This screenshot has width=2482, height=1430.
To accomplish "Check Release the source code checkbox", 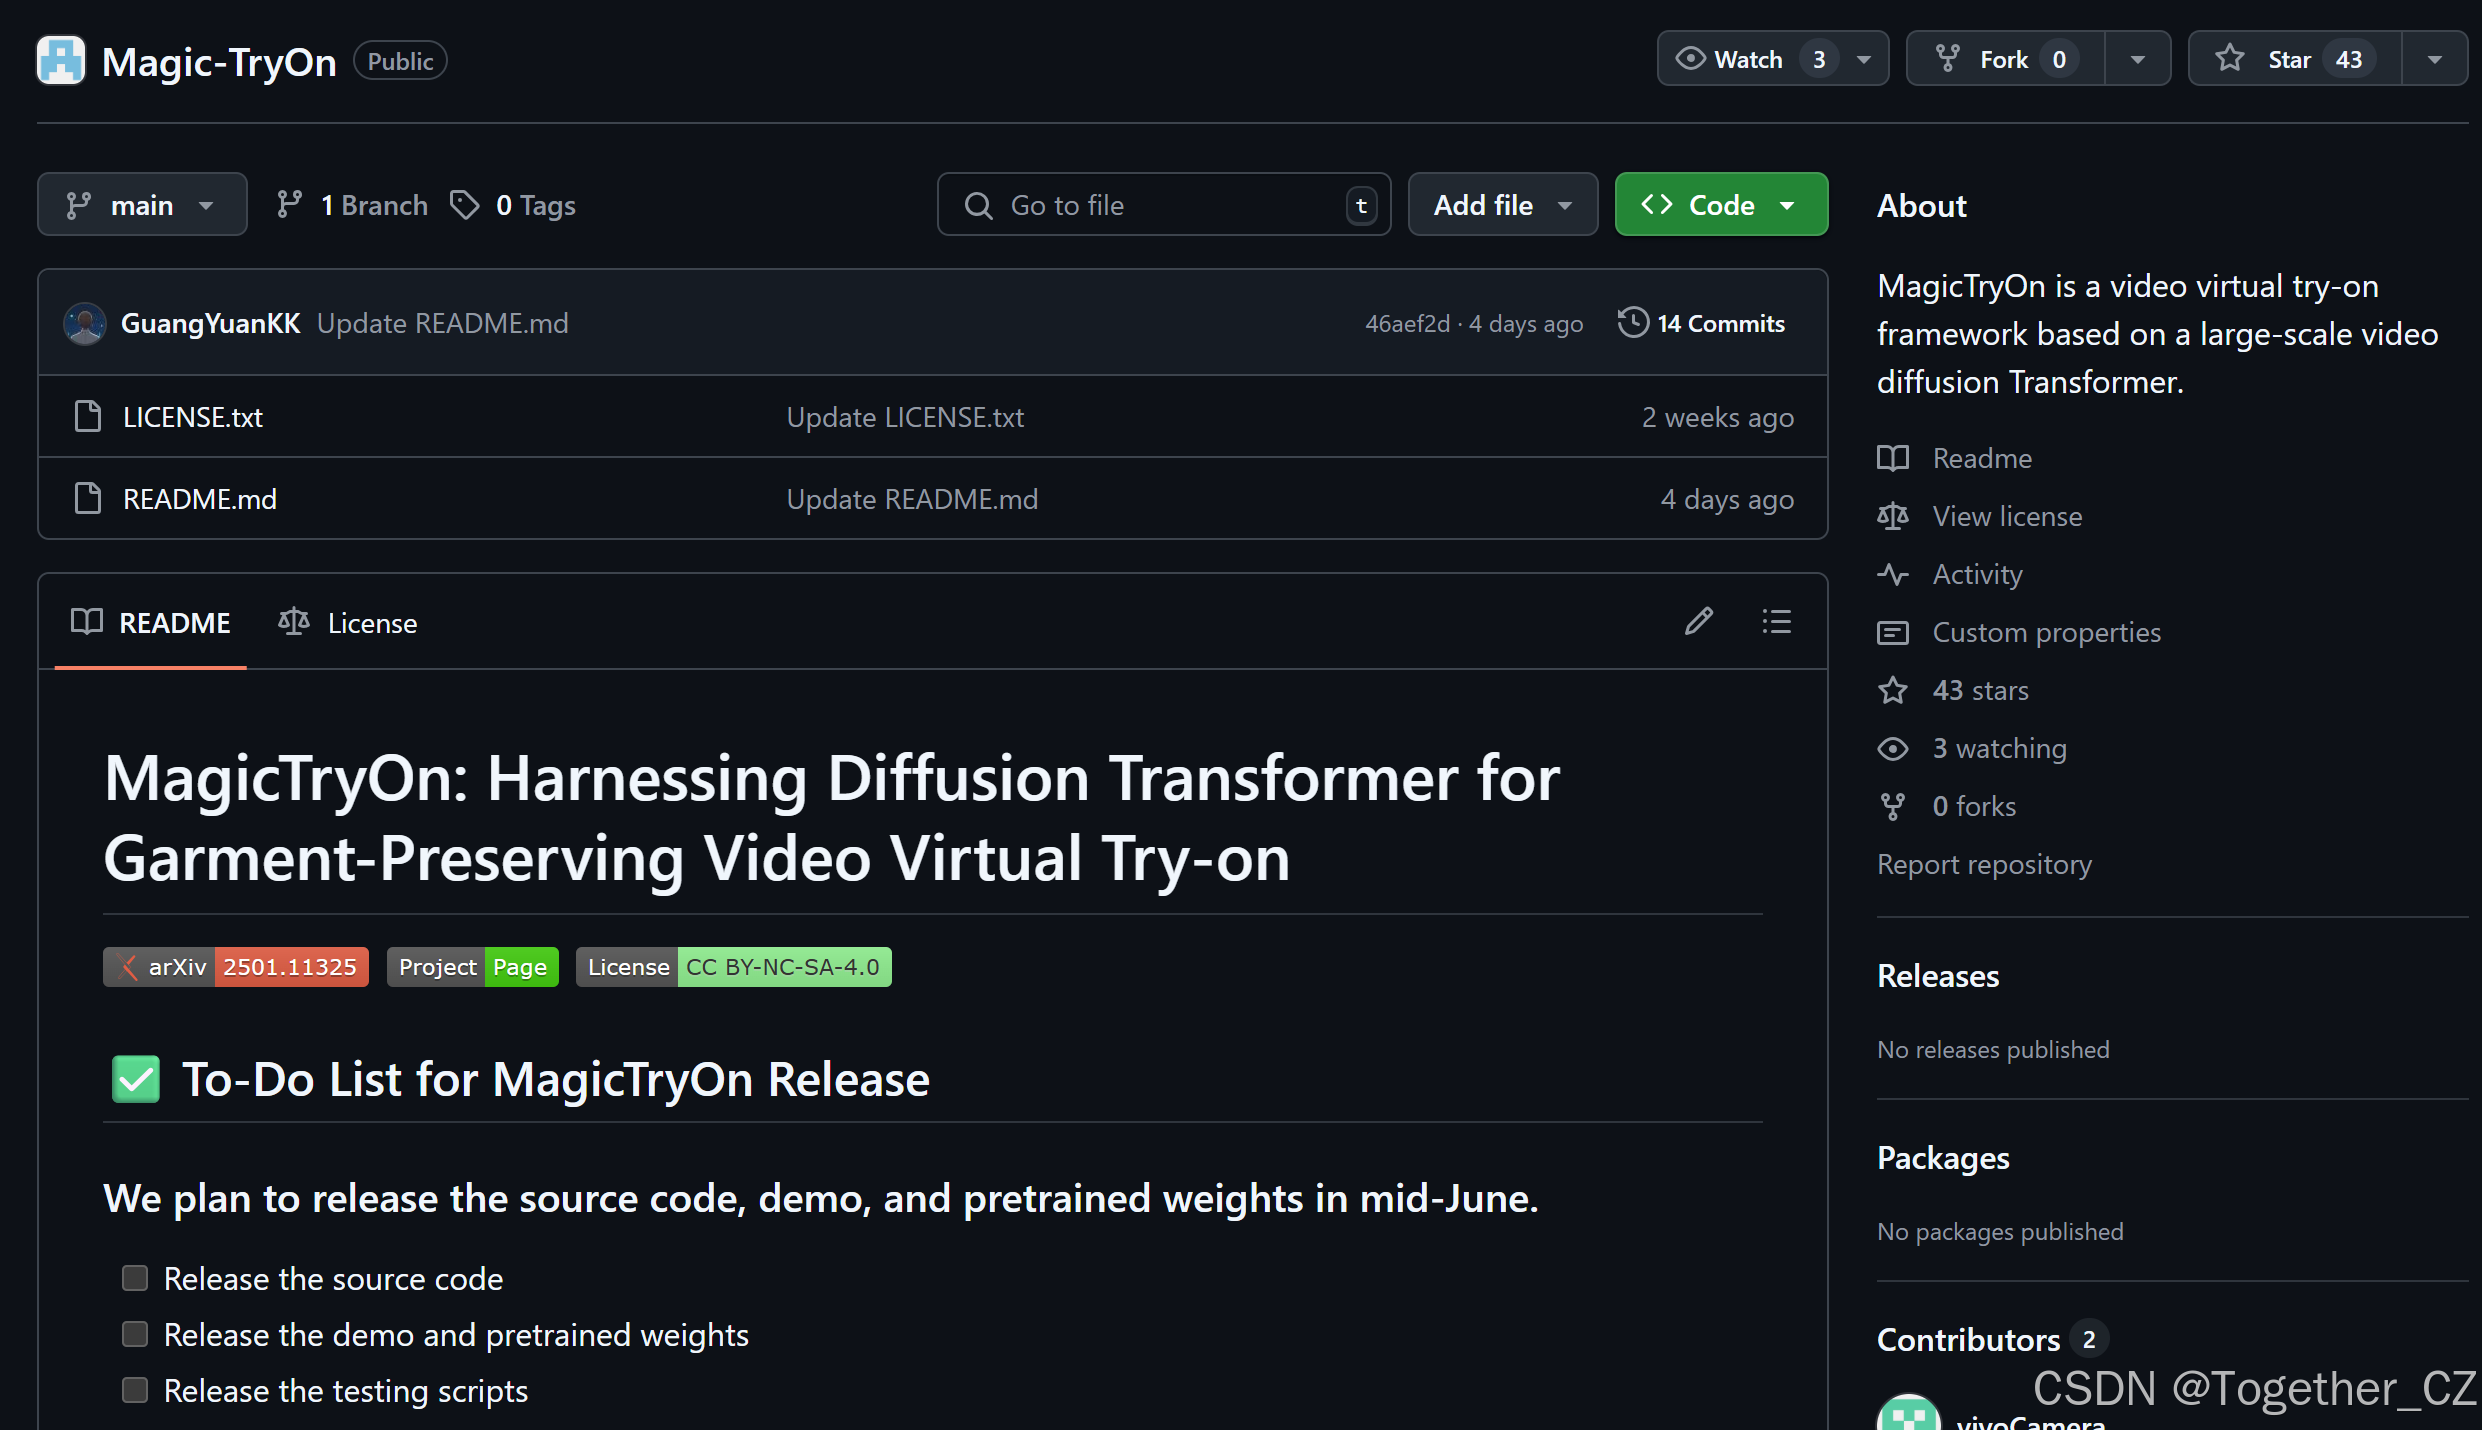I will click(x=135, y=1278).
